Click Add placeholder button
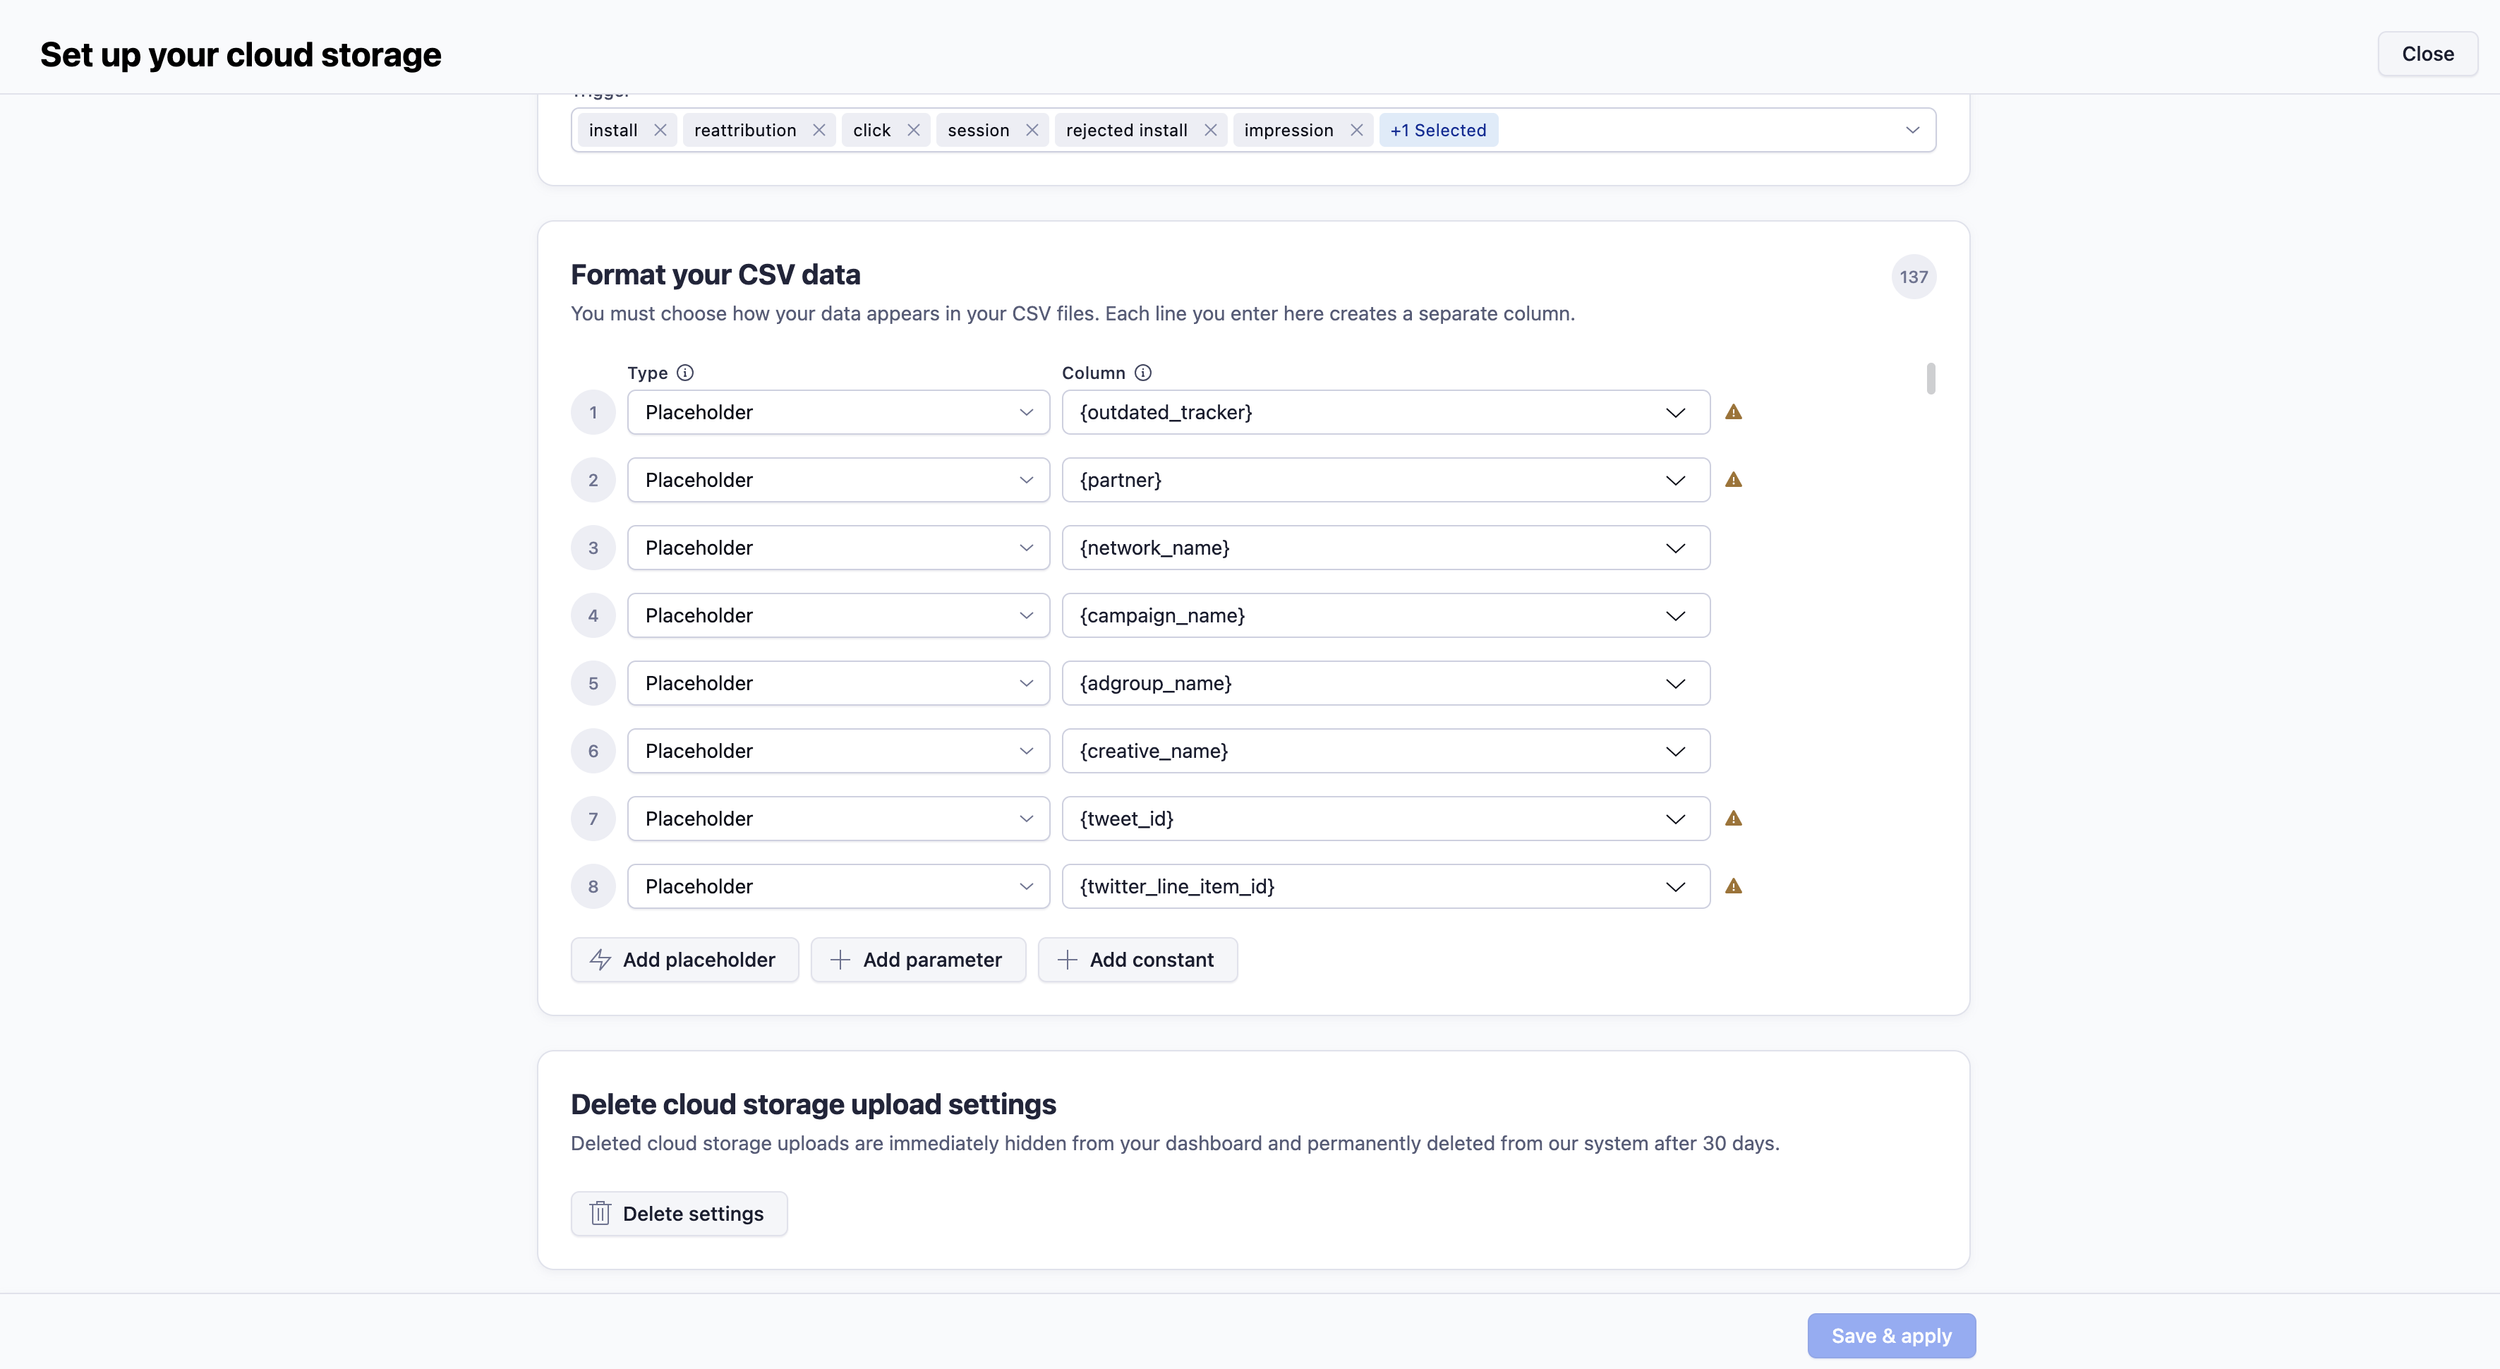2500x1369 pixels. point(684,960)
